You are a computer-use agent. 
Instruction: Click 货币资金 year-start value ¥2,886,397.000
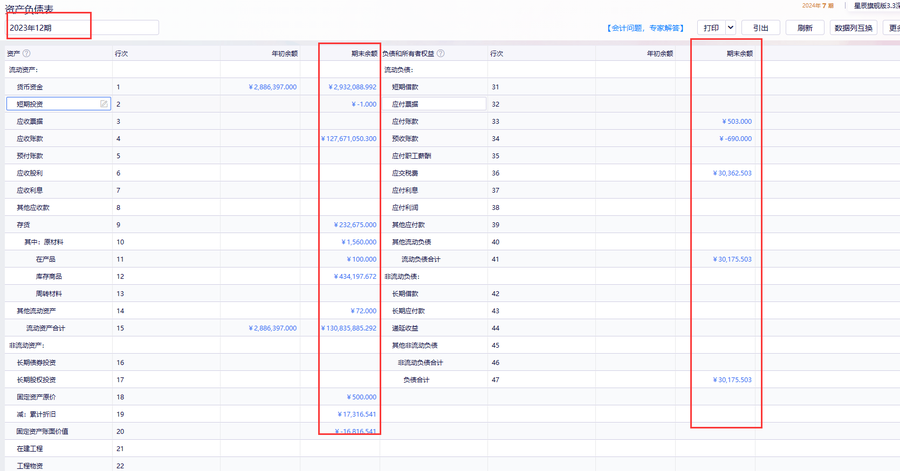click(273, 87)
